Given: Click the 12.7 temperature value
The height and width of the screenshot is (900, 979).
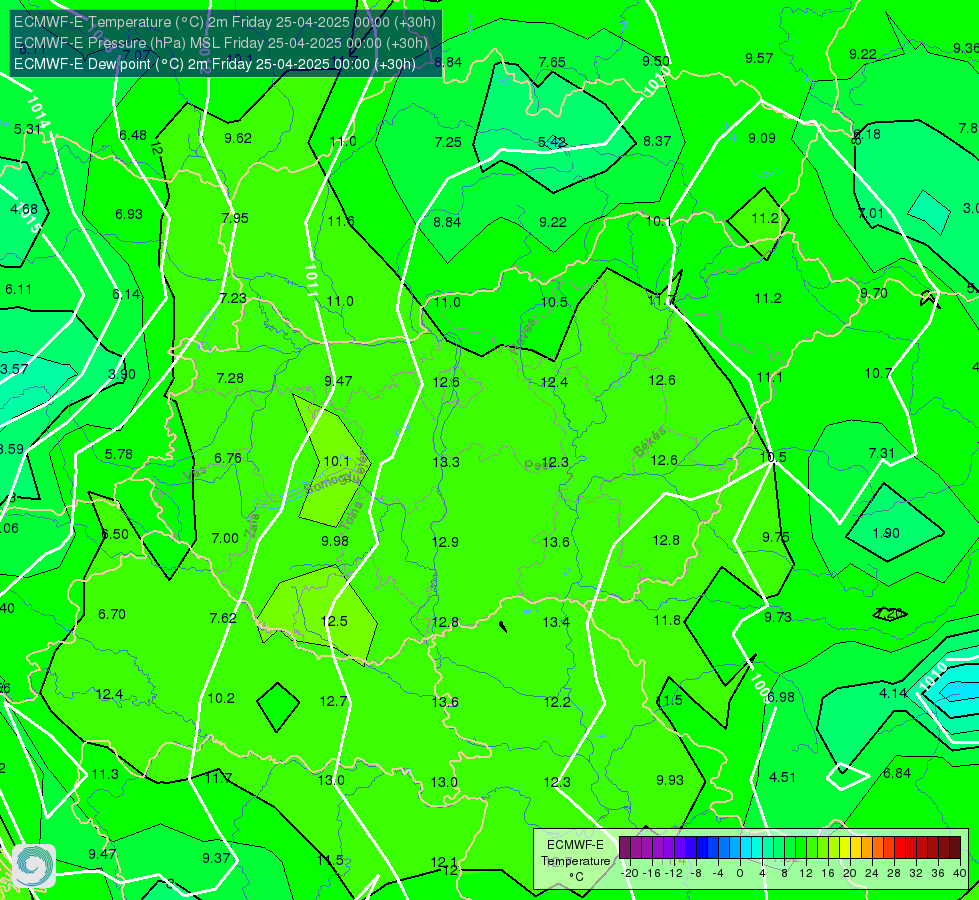Looking at the screenshot, I should coord(333,701).
